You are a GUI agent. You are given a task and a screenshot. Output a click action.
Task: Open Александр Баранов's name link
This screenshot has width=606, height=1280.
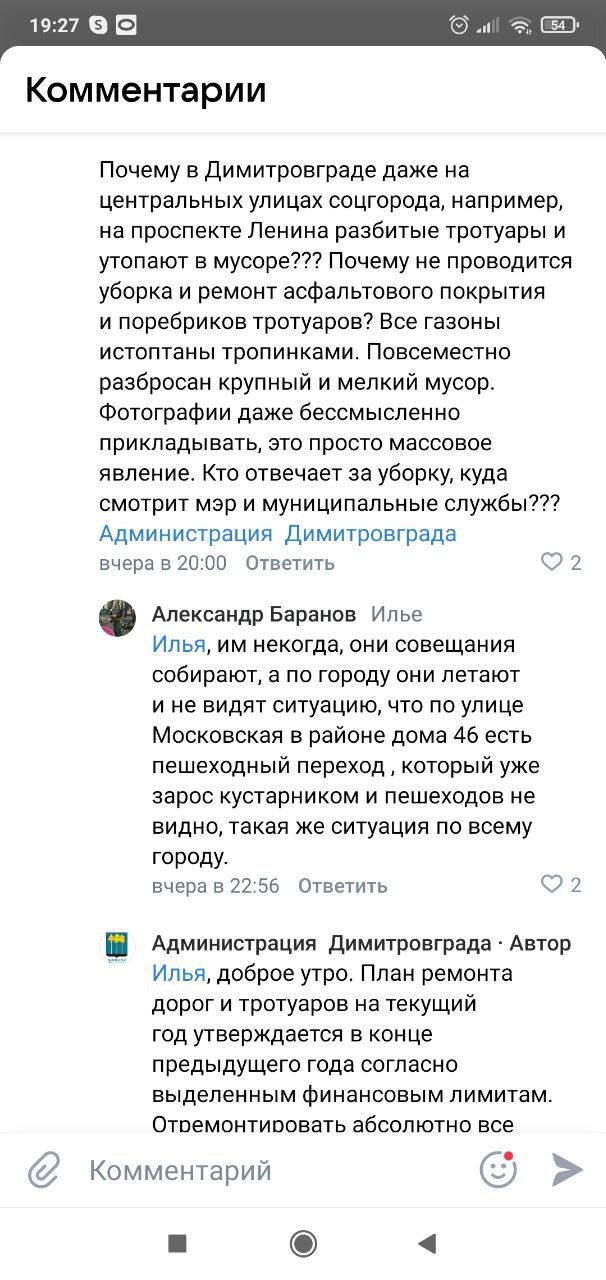click(x=253, y=613)
